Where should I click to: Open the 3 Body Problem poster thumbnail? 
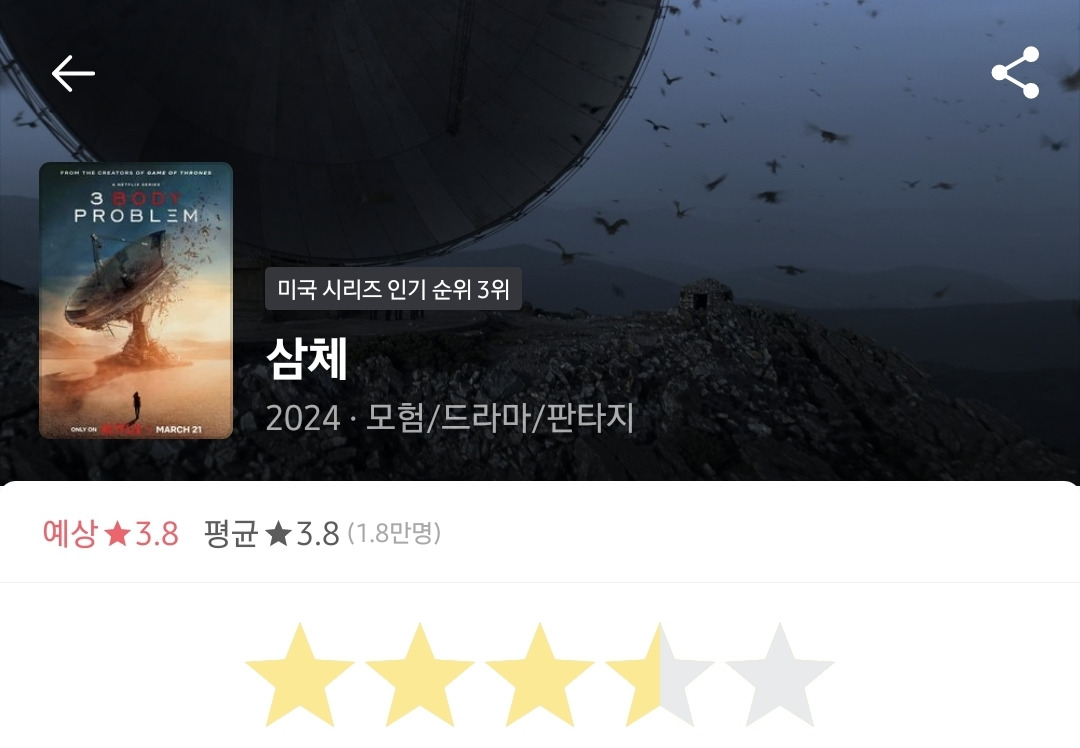pyautogui.click(x=136, y=300)
